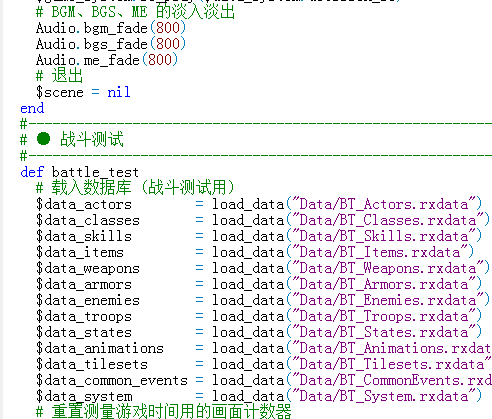
Task: Click the $data_weapons variable
Action: pos(88,268)
